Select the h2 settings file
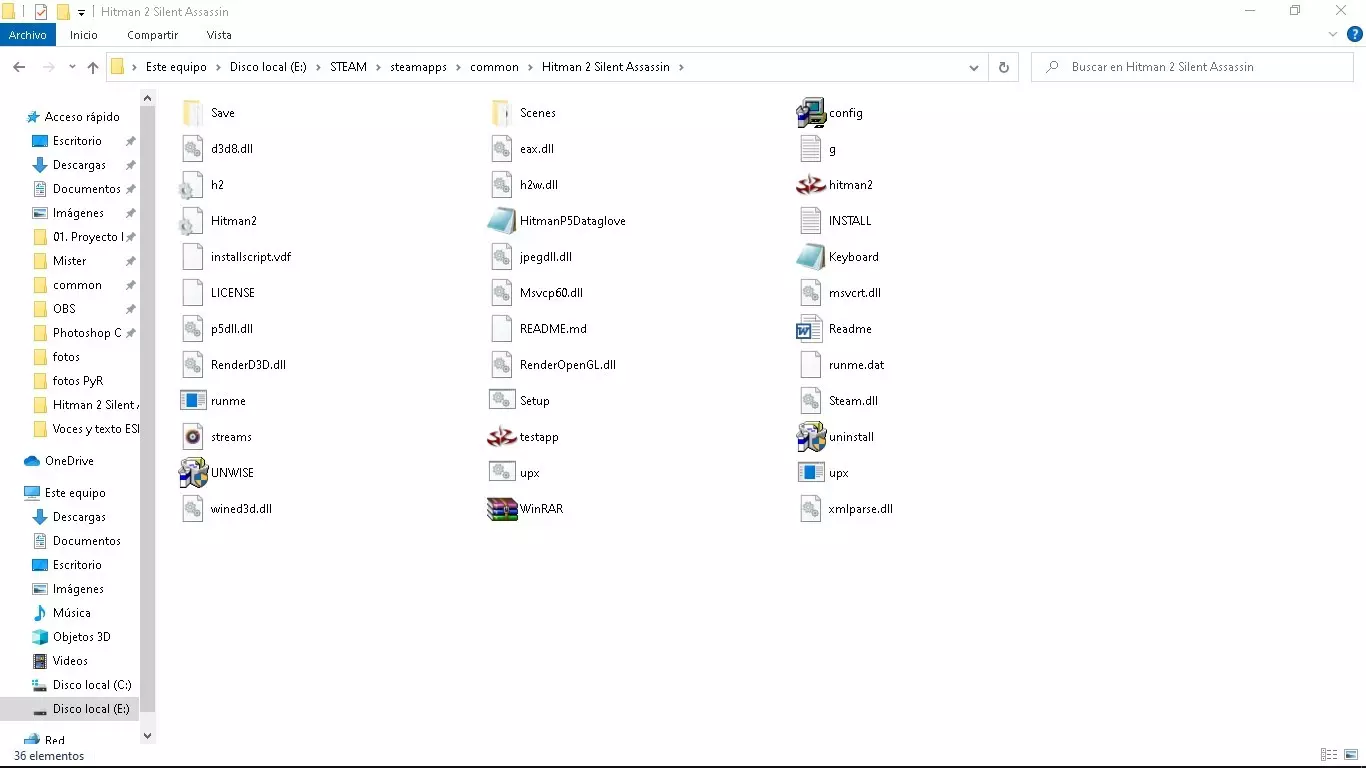Screen dimensions: 1366x768 202,185
